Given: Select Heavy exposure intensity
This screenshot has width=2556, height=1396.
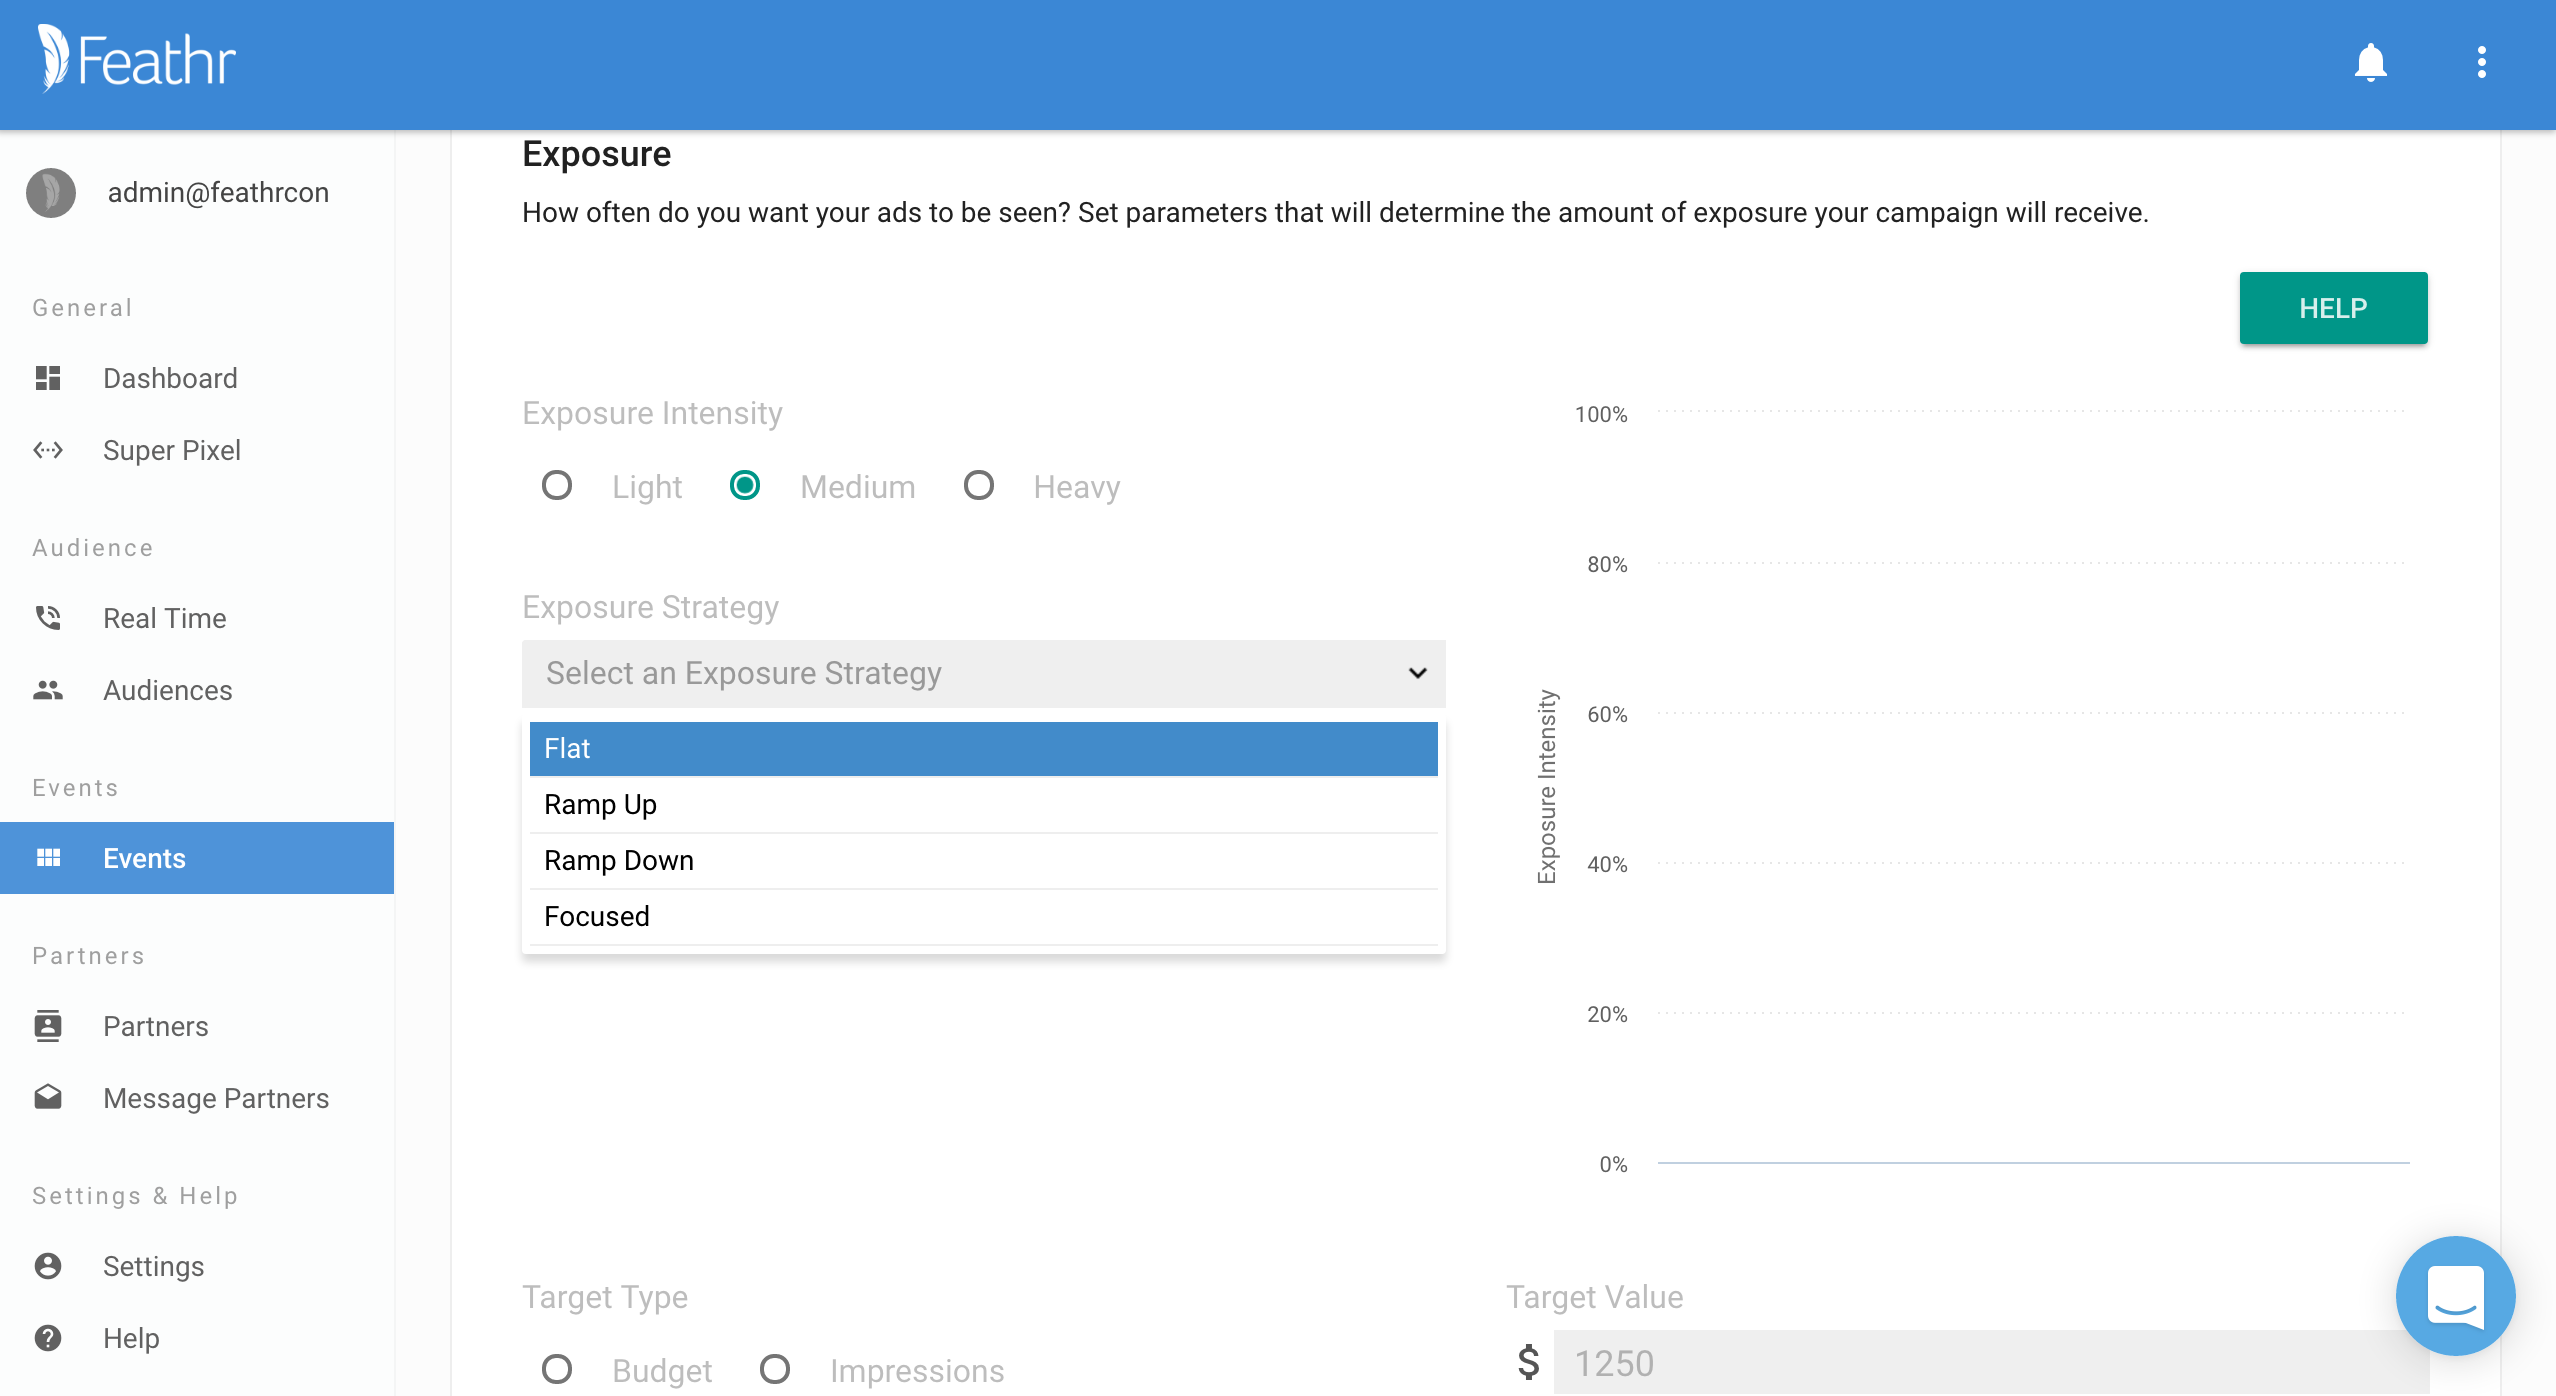Looking at the screenshot, I should point(979,486).
